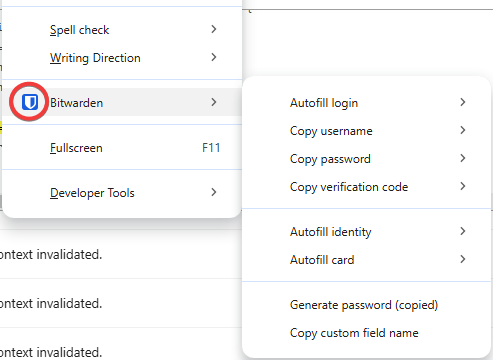This screenshot has height=360, width=493.
Task: Expand chevron next to Writing Direction
Action: (x=214, y=57)
